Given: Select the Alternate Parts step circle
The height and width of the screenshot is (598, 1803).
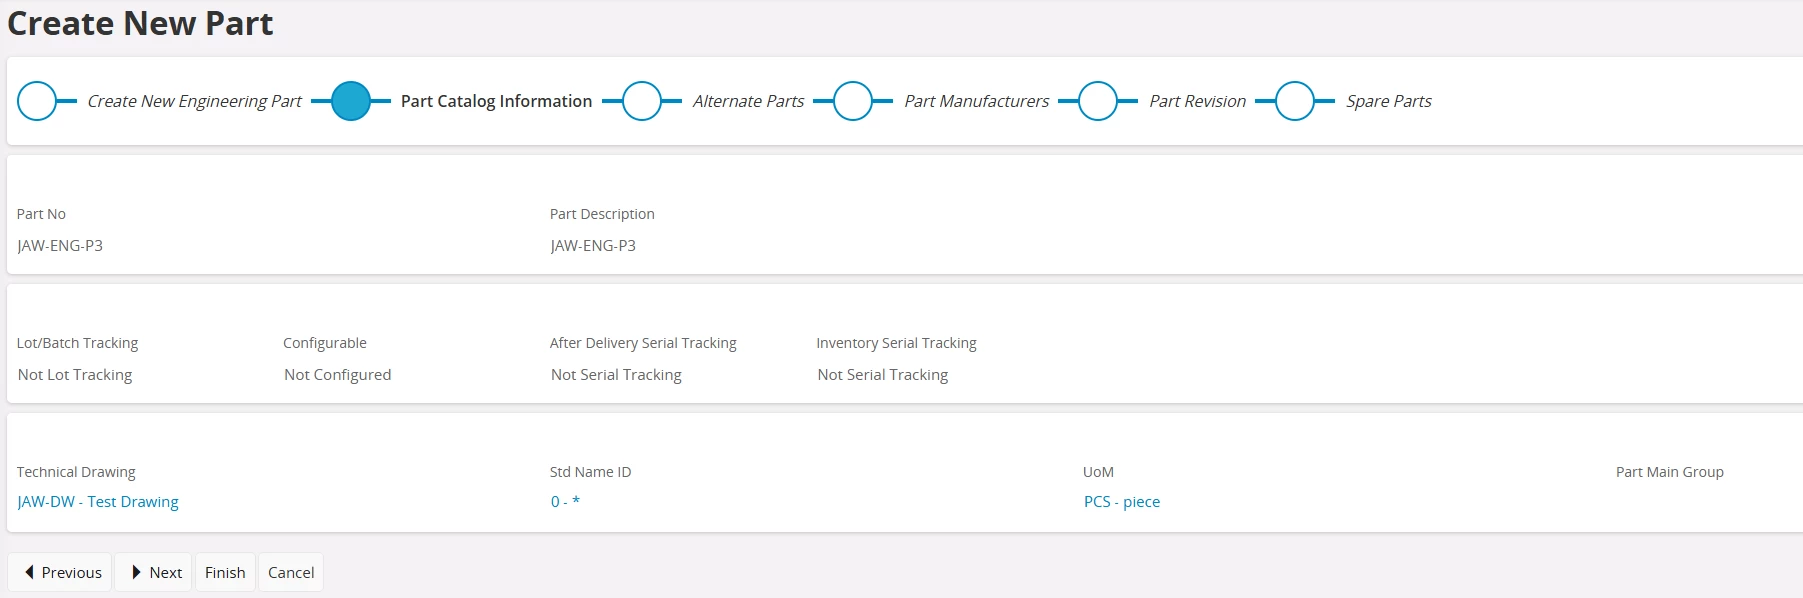Looking at the screenshot, I should (642, 101).
